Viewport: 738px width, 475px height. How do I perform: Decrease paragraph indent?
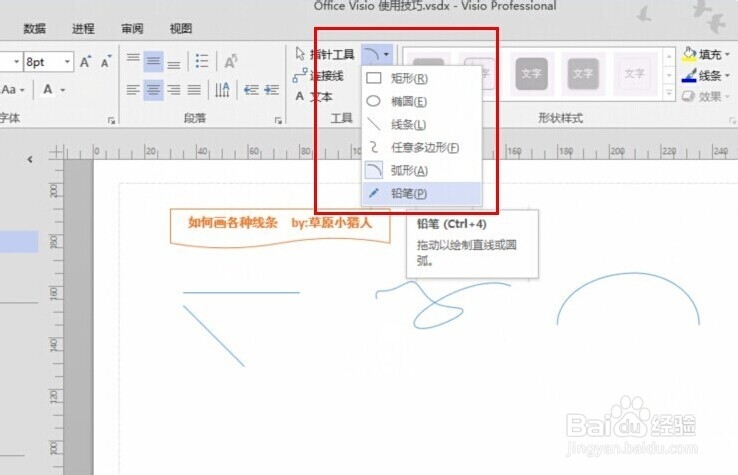(251, 90)
